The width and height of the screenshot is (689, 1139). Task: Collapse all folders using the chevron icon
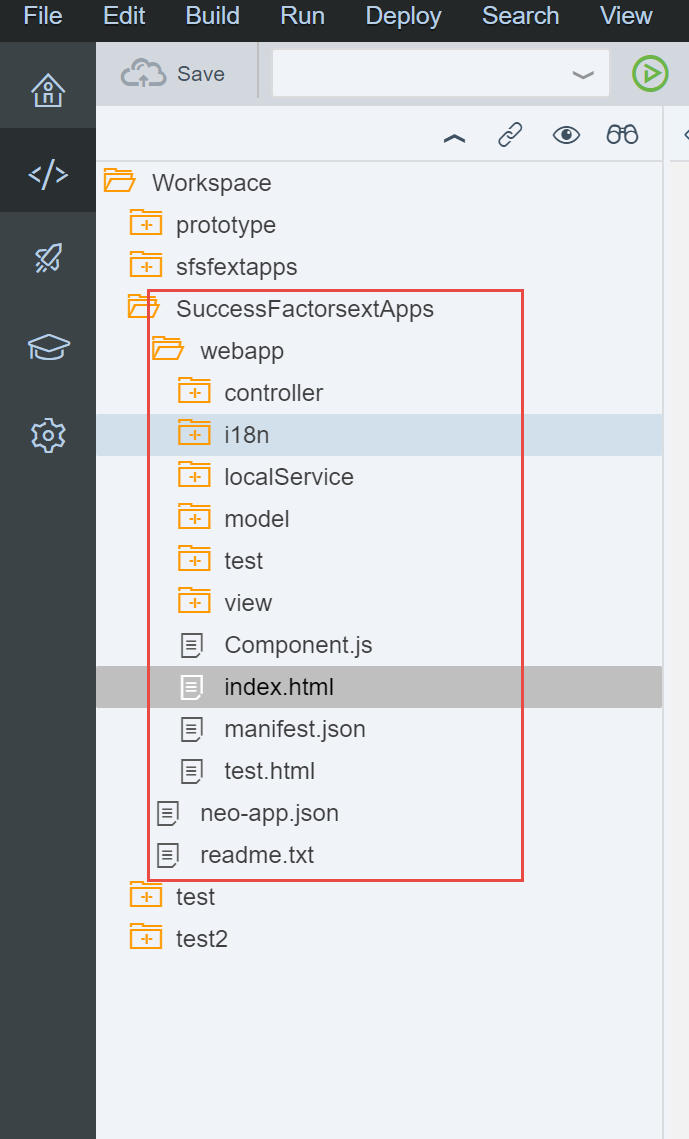pyautogui.click(x=454, y=136)
